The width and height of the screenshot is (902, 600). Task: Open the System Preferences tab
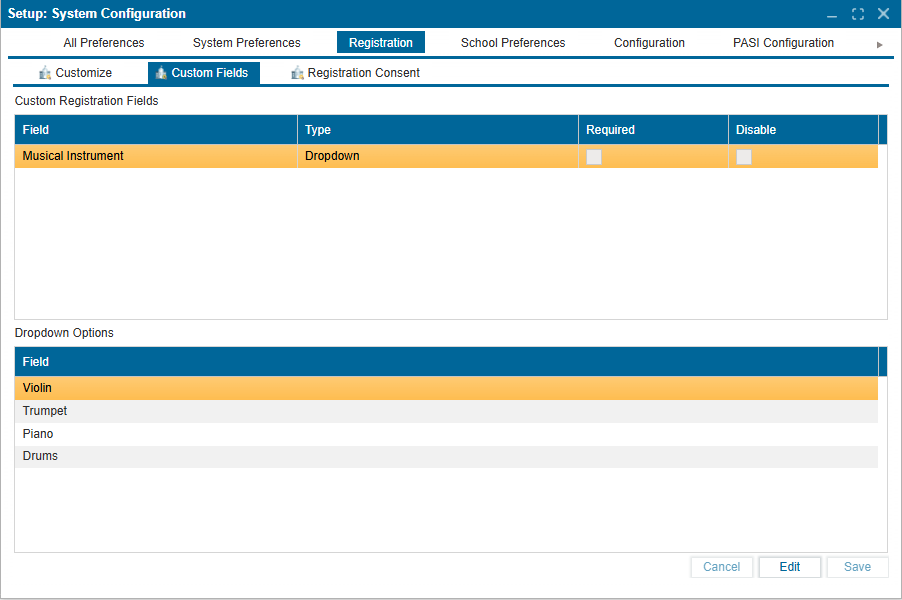(246, 42)
